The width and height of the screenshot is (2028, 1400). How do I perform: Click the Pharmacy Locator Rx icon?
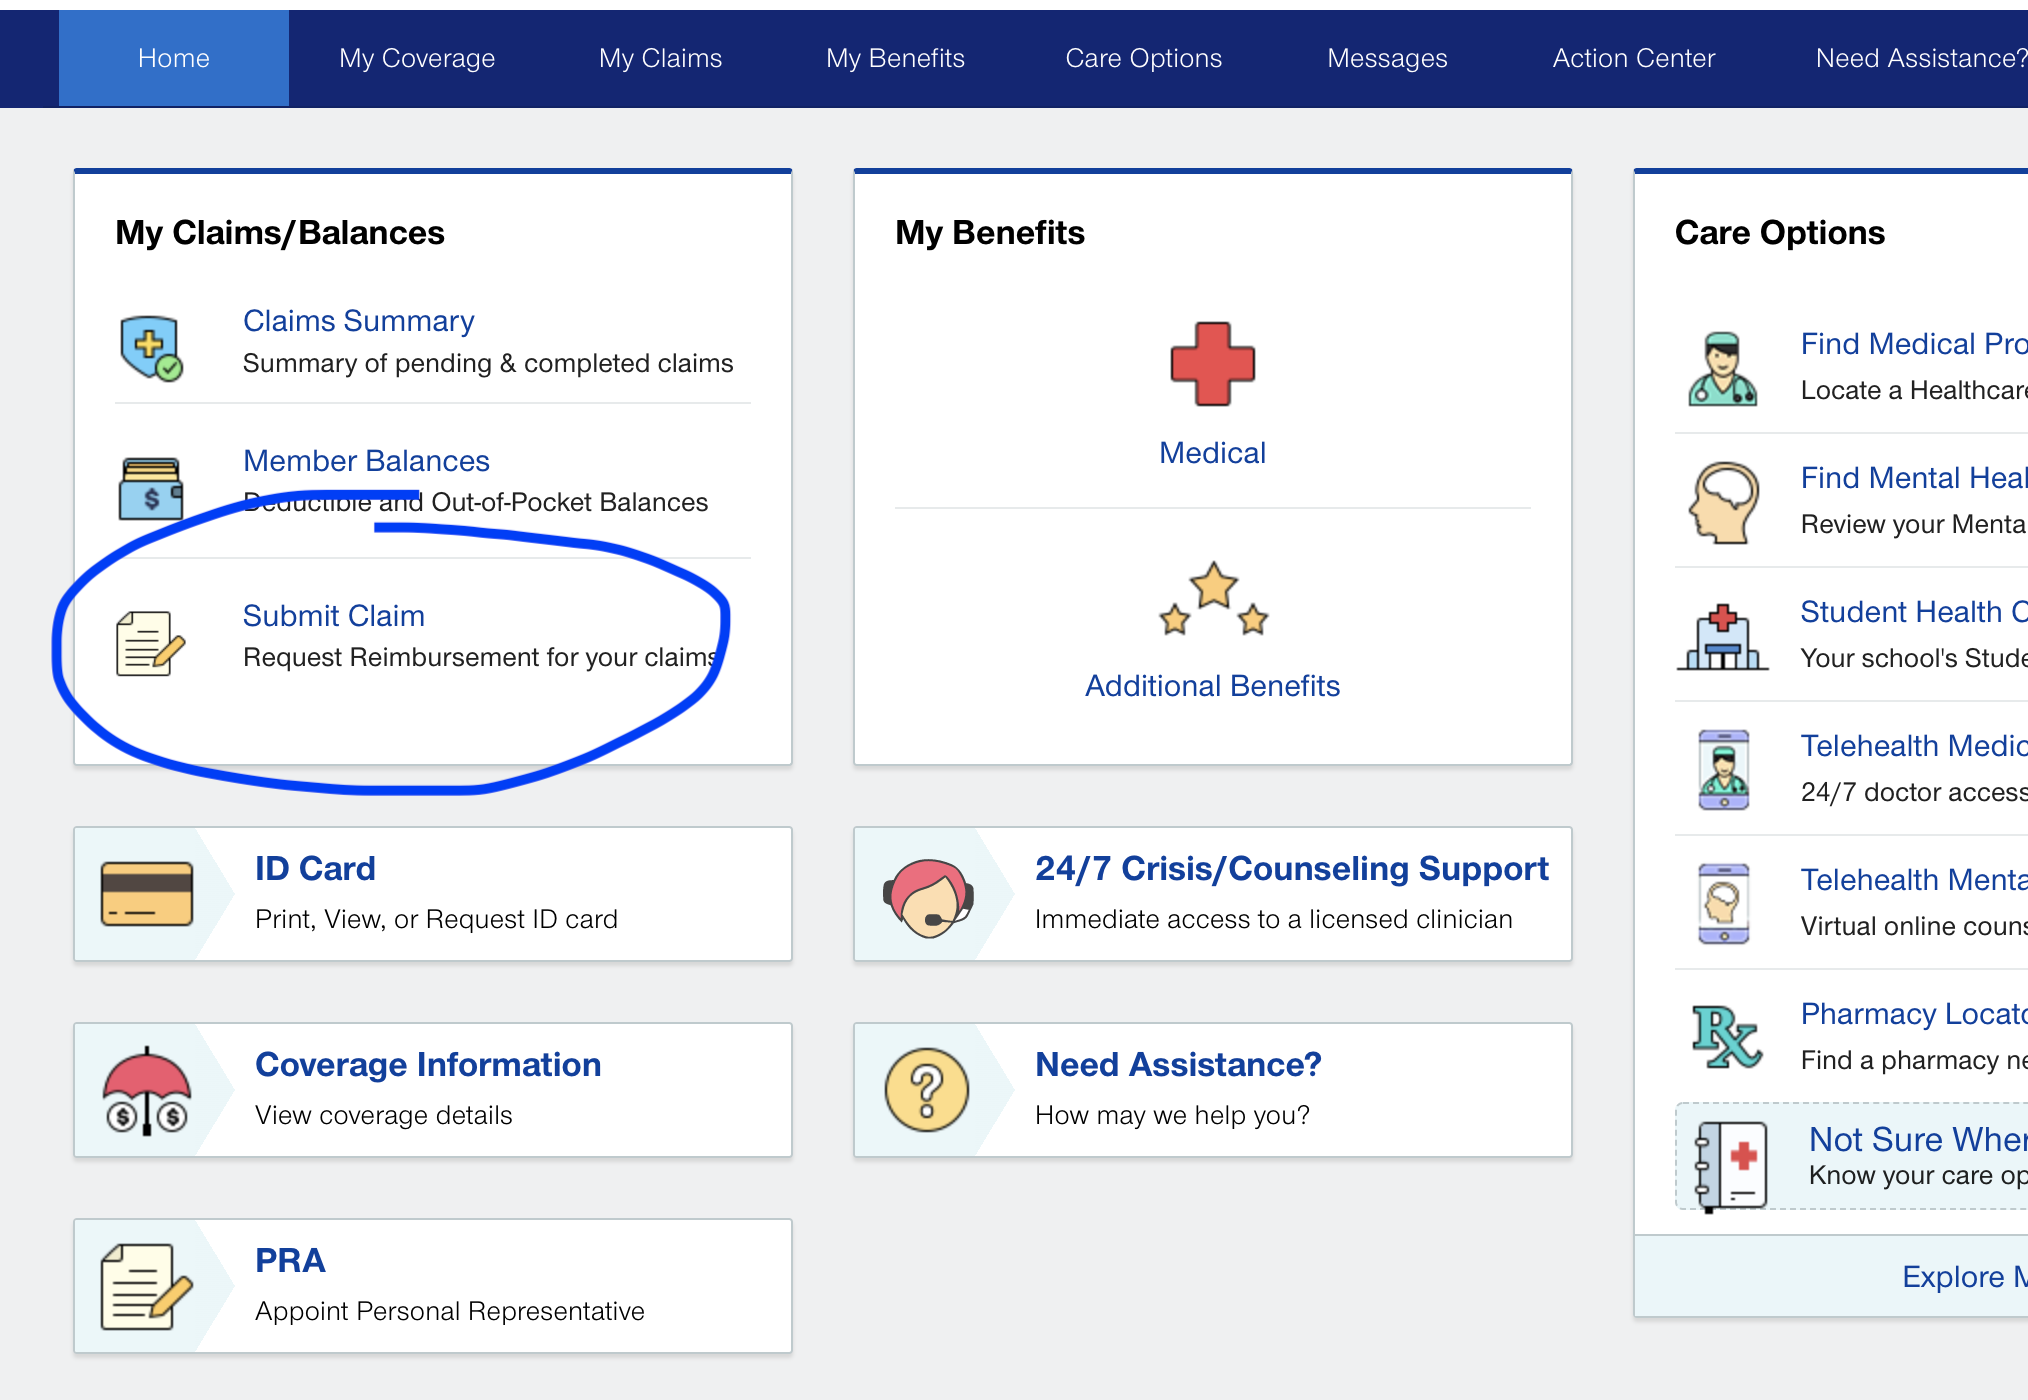coord(1725,1036)
